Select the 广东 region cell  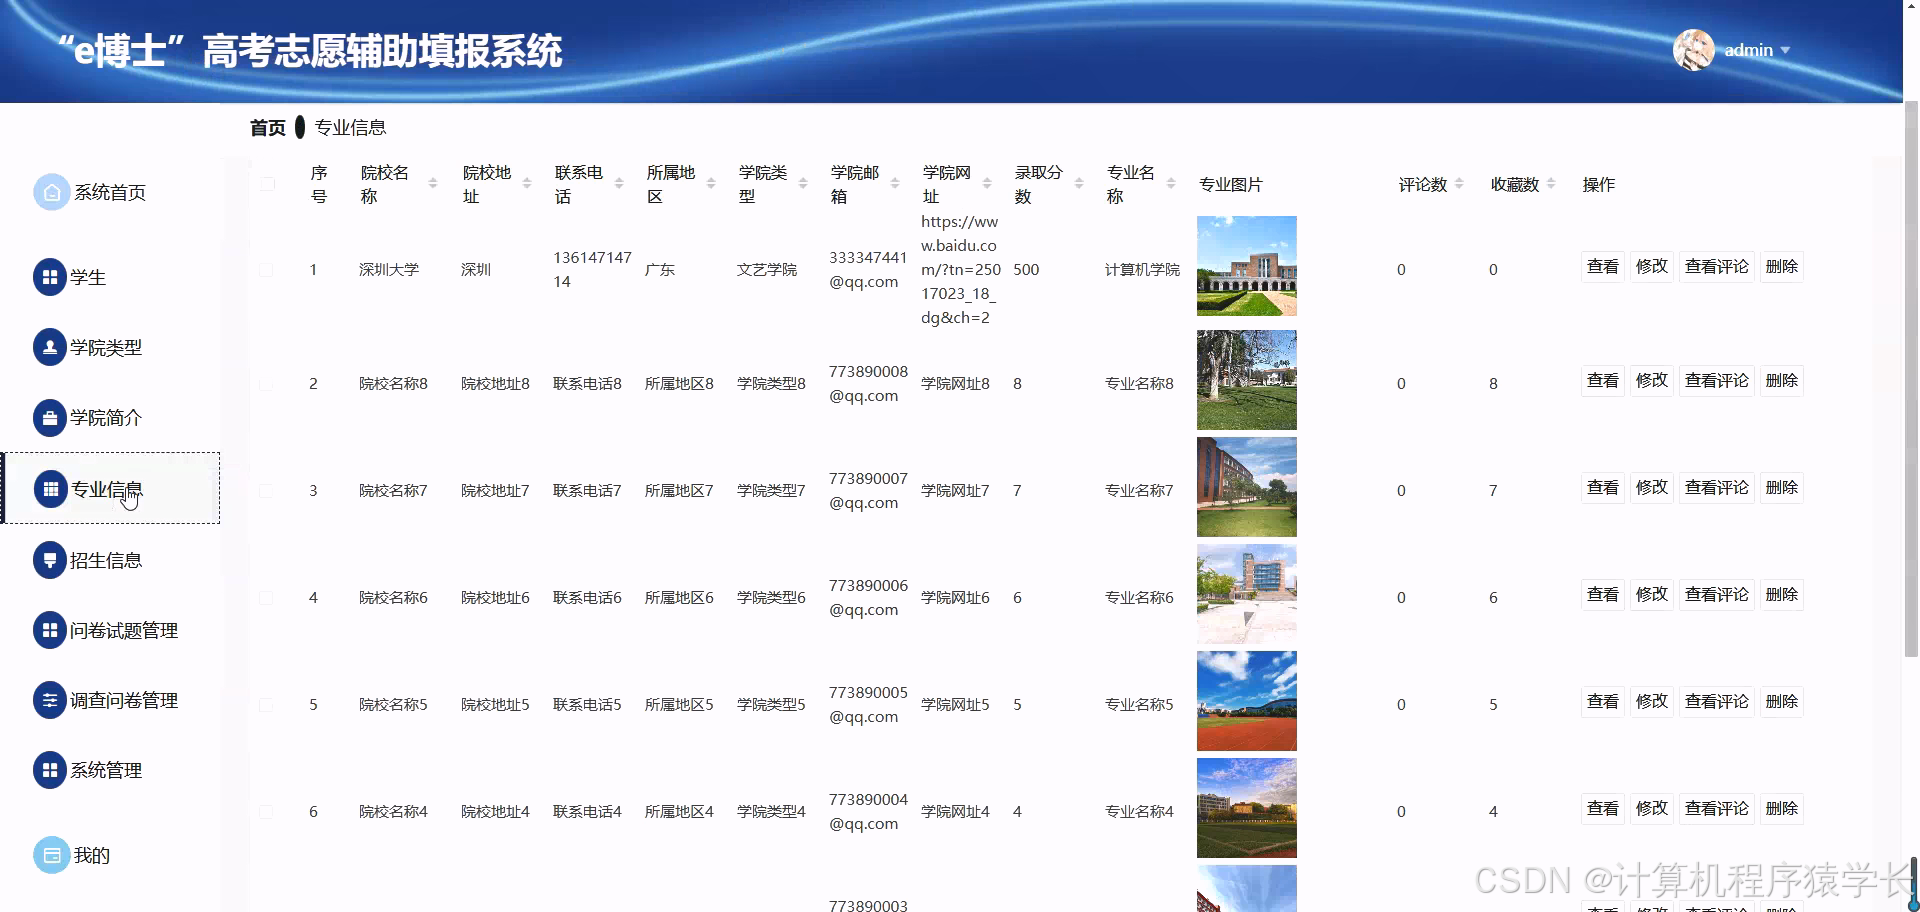(660, 270)
